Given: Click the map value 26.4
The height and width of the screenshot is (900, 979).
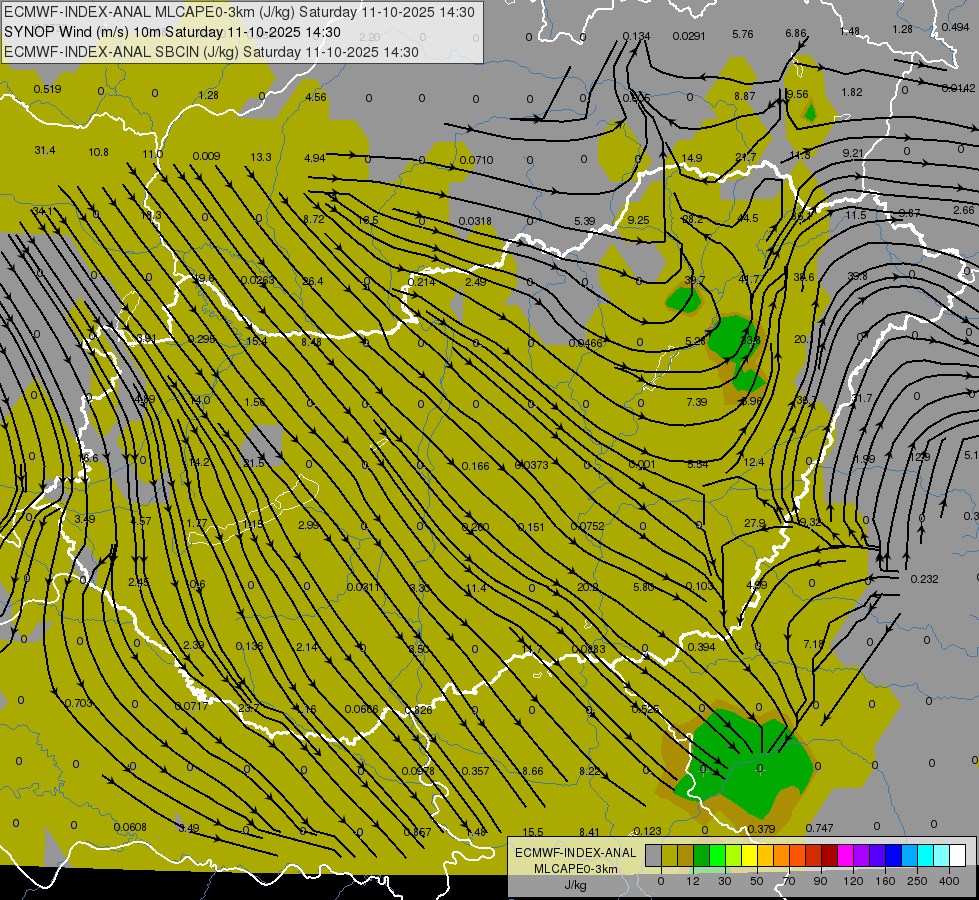Looking at the screenshot, I should click(x=313, y=281).
